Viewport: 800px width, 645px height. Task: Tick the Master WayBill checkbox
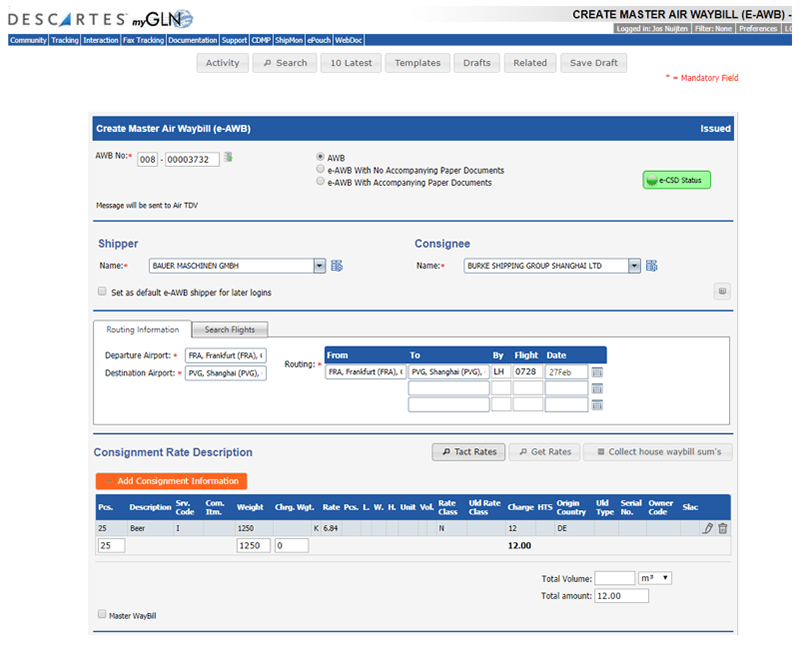pos(102,615)
